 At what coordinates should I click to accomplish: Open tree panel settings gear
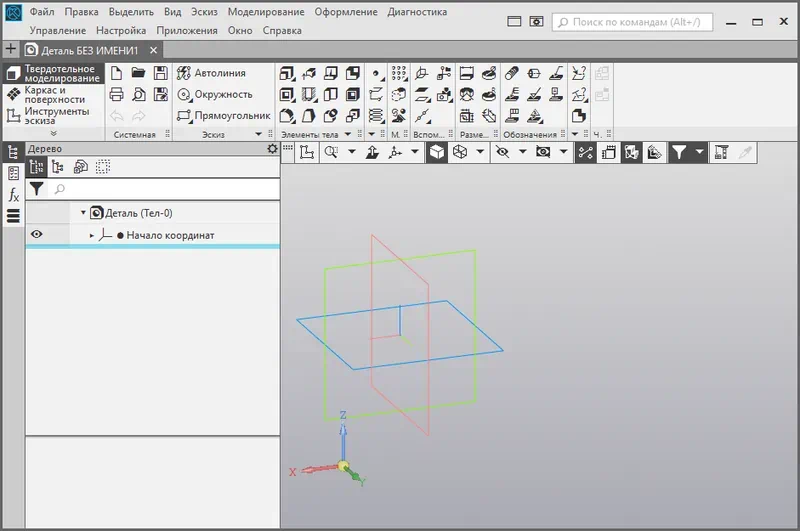[x=272, y=148]
